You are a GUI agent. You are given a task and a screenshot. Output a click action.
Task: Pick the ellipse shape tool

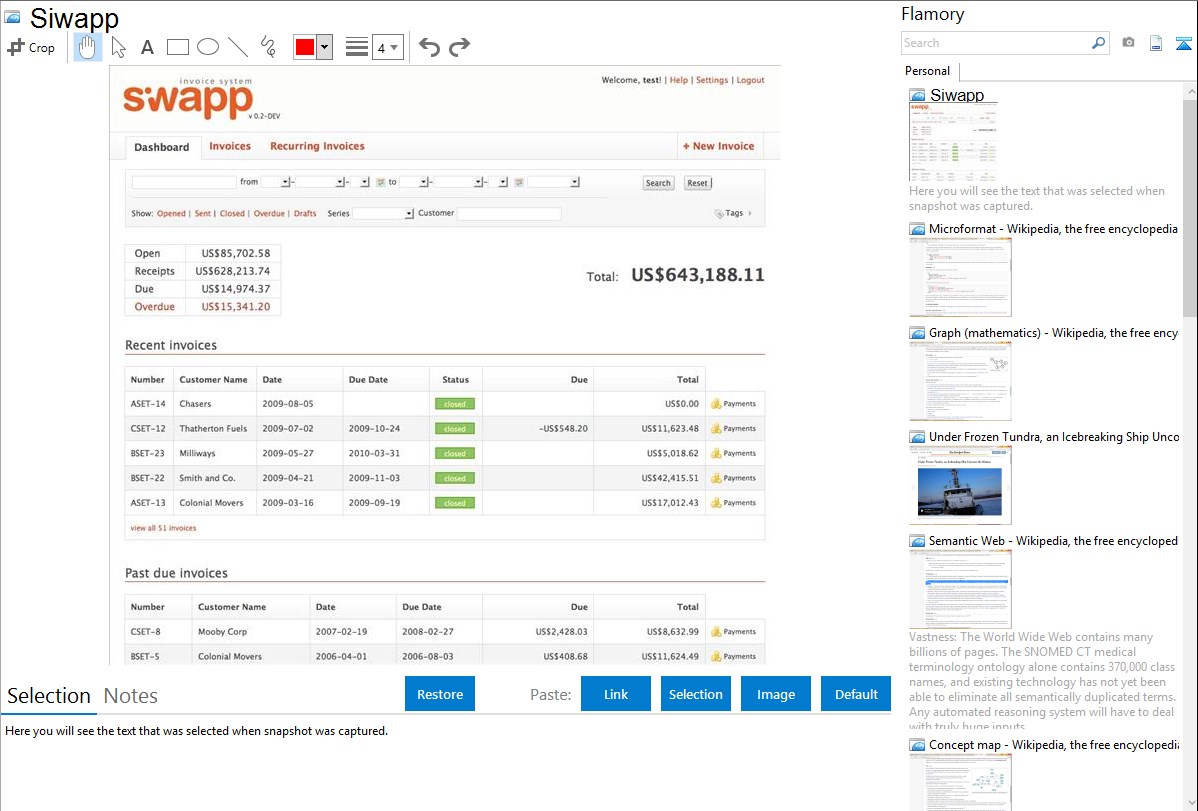tap(208, 47)
